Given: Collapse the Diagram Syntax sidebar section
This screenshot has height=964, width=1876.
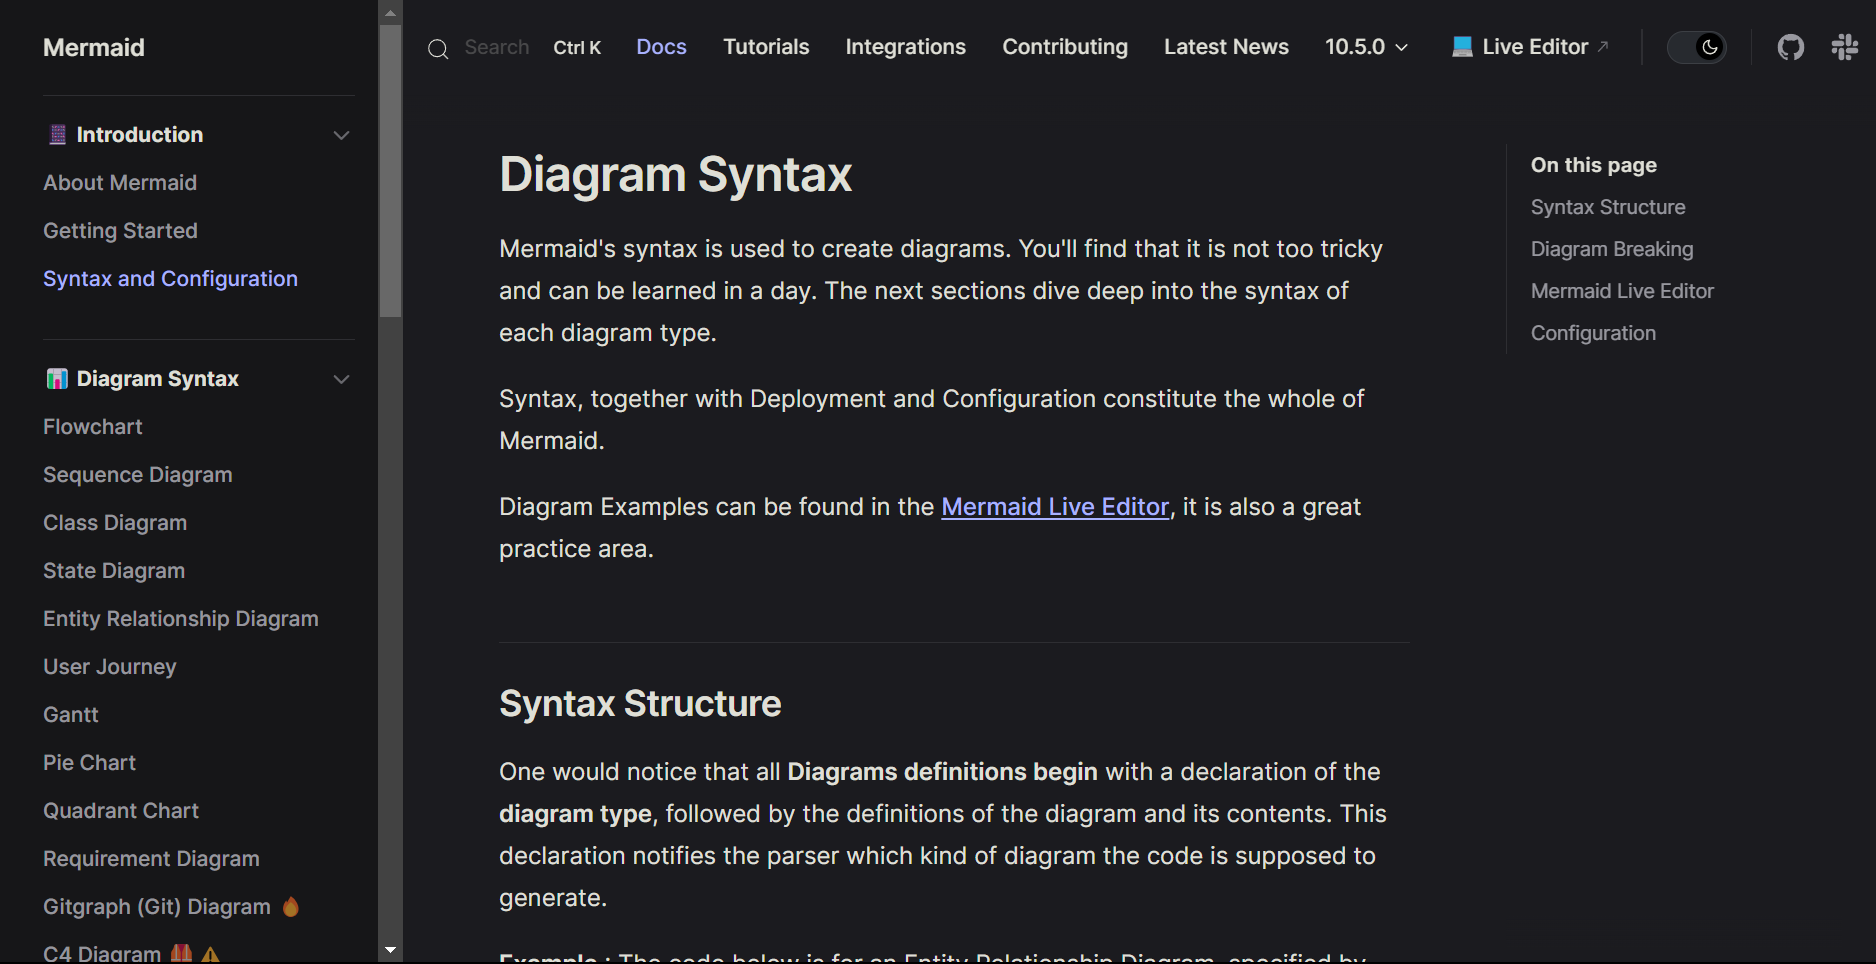Looking at the screenshot, I should coord(341,379).
